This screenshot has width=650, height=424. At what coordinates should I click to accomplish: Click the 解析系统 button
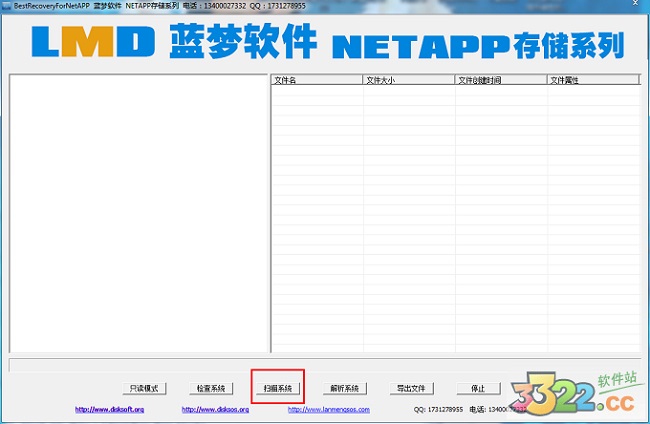[344, 388]
